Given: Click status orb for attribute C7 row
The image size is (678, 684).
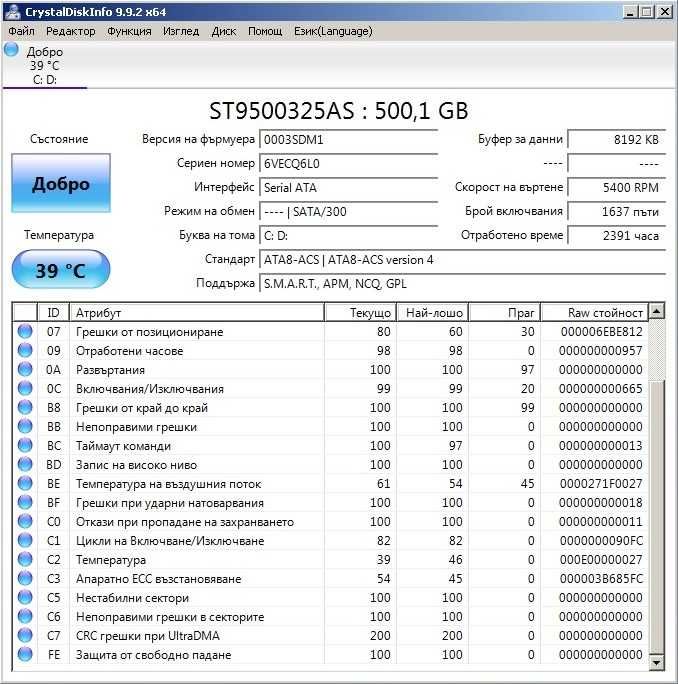Looking at the screenshot, I should [25, 635].
